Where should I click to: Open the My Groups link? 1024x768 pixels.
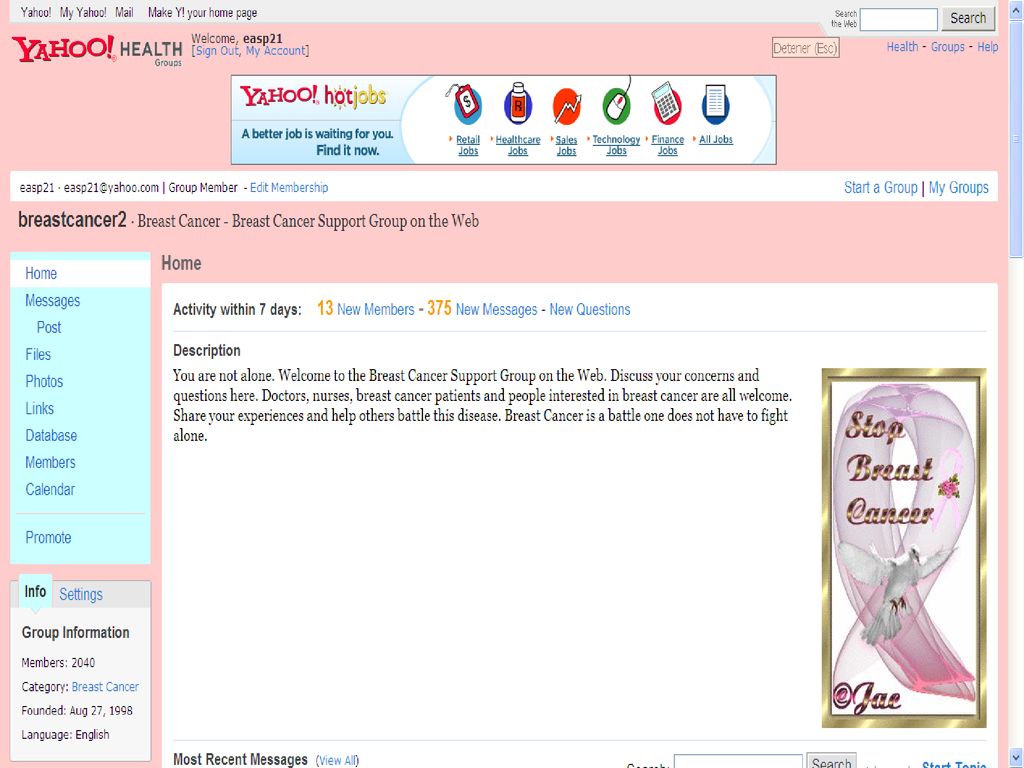tap(958, 188)
